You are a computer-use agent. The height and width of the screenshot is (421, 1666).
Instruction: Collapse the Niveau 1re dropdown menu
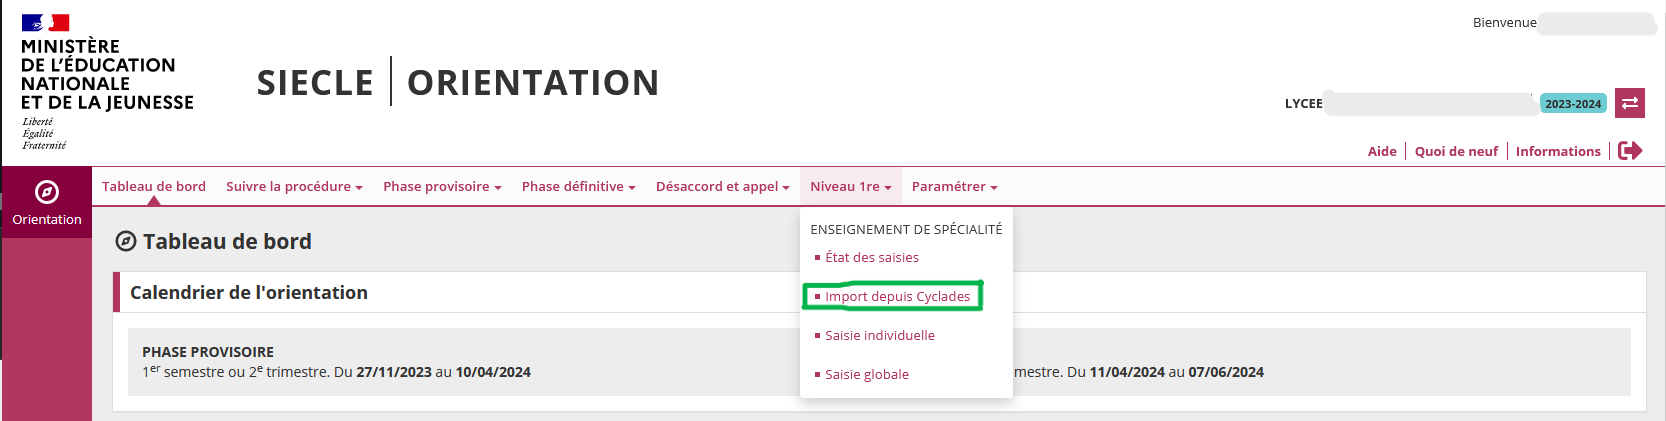coord(850,187)
